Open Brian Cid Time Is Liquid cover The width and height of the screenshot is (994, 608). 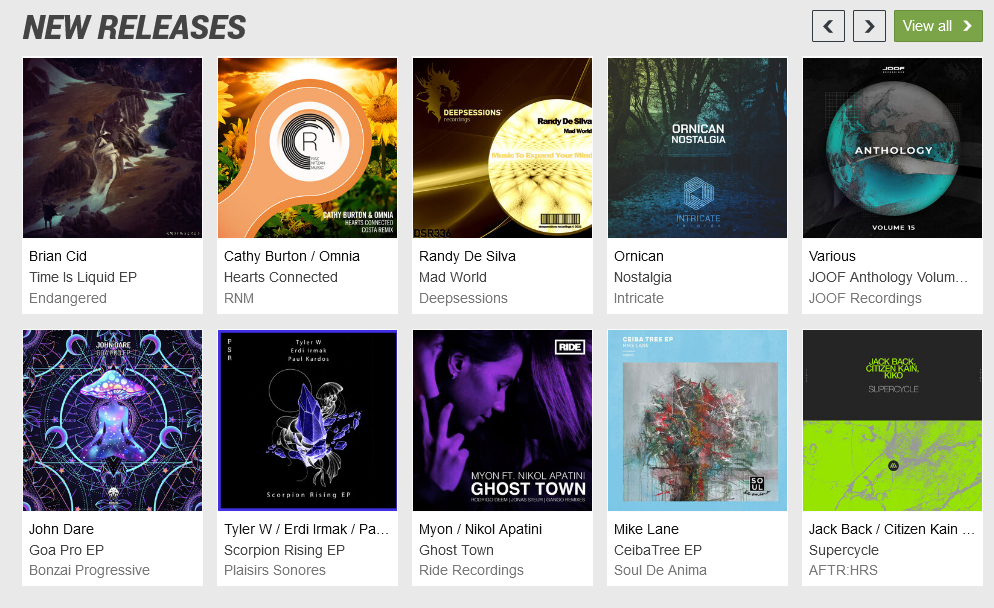[x=113, y=148]
